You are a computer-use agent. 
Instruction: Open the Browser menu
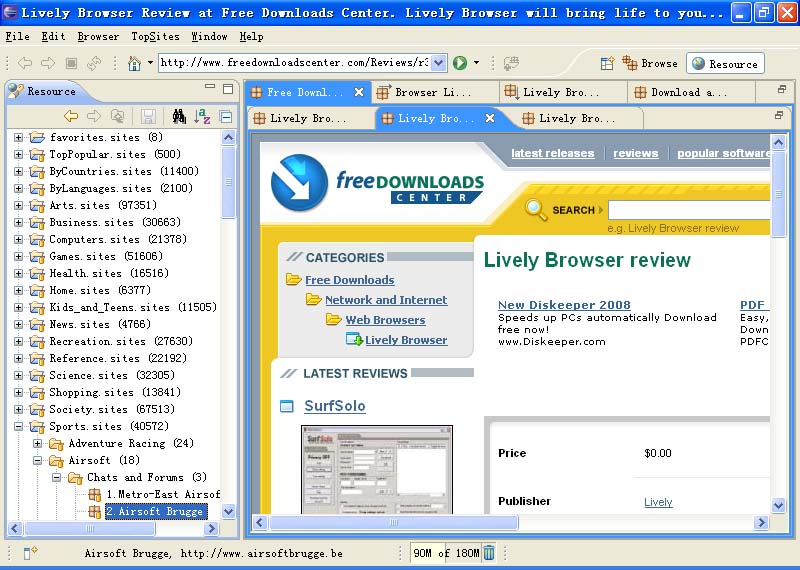[x=98, y=36]
